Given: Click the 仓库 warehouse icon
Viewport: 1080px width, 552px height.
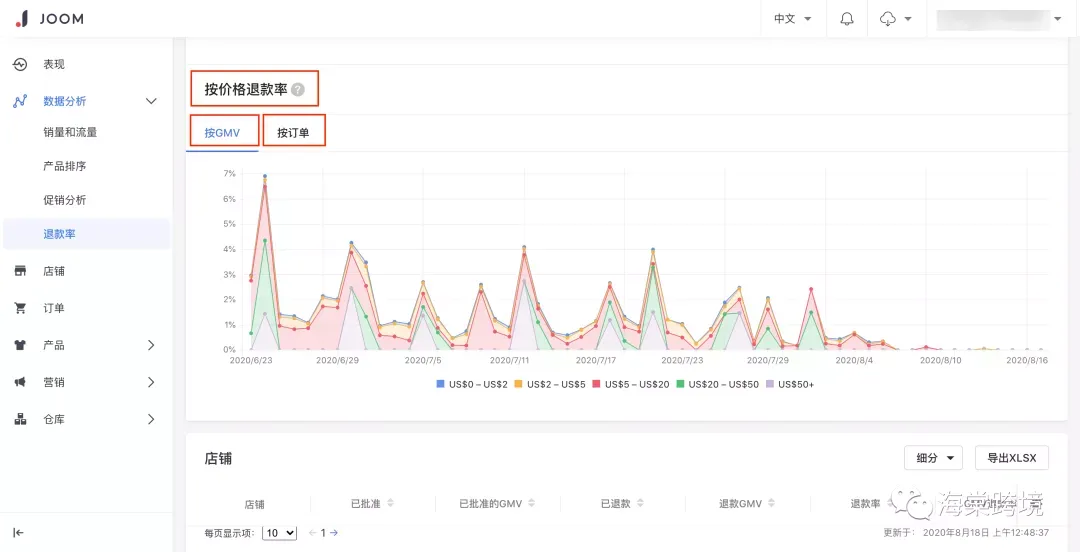Looking at the screenshot, I should point(20,419).
